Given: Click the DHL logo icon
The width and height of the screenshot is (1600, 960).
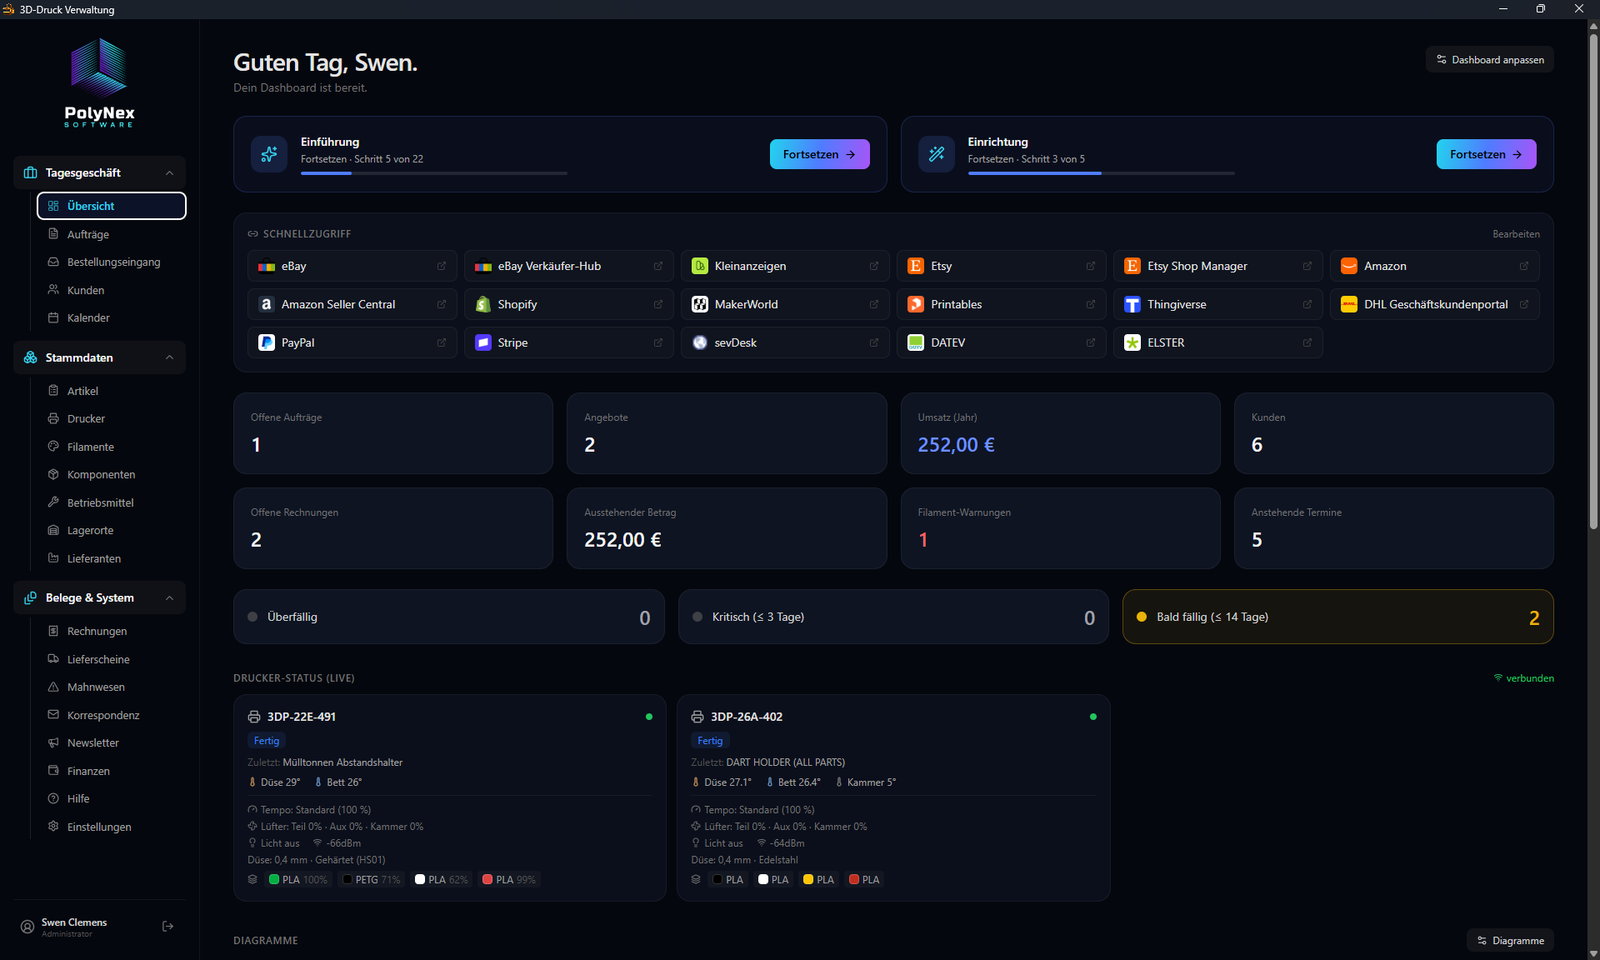Looking at the screenshot, I should pyautogui.click(x=1349, y=304).
